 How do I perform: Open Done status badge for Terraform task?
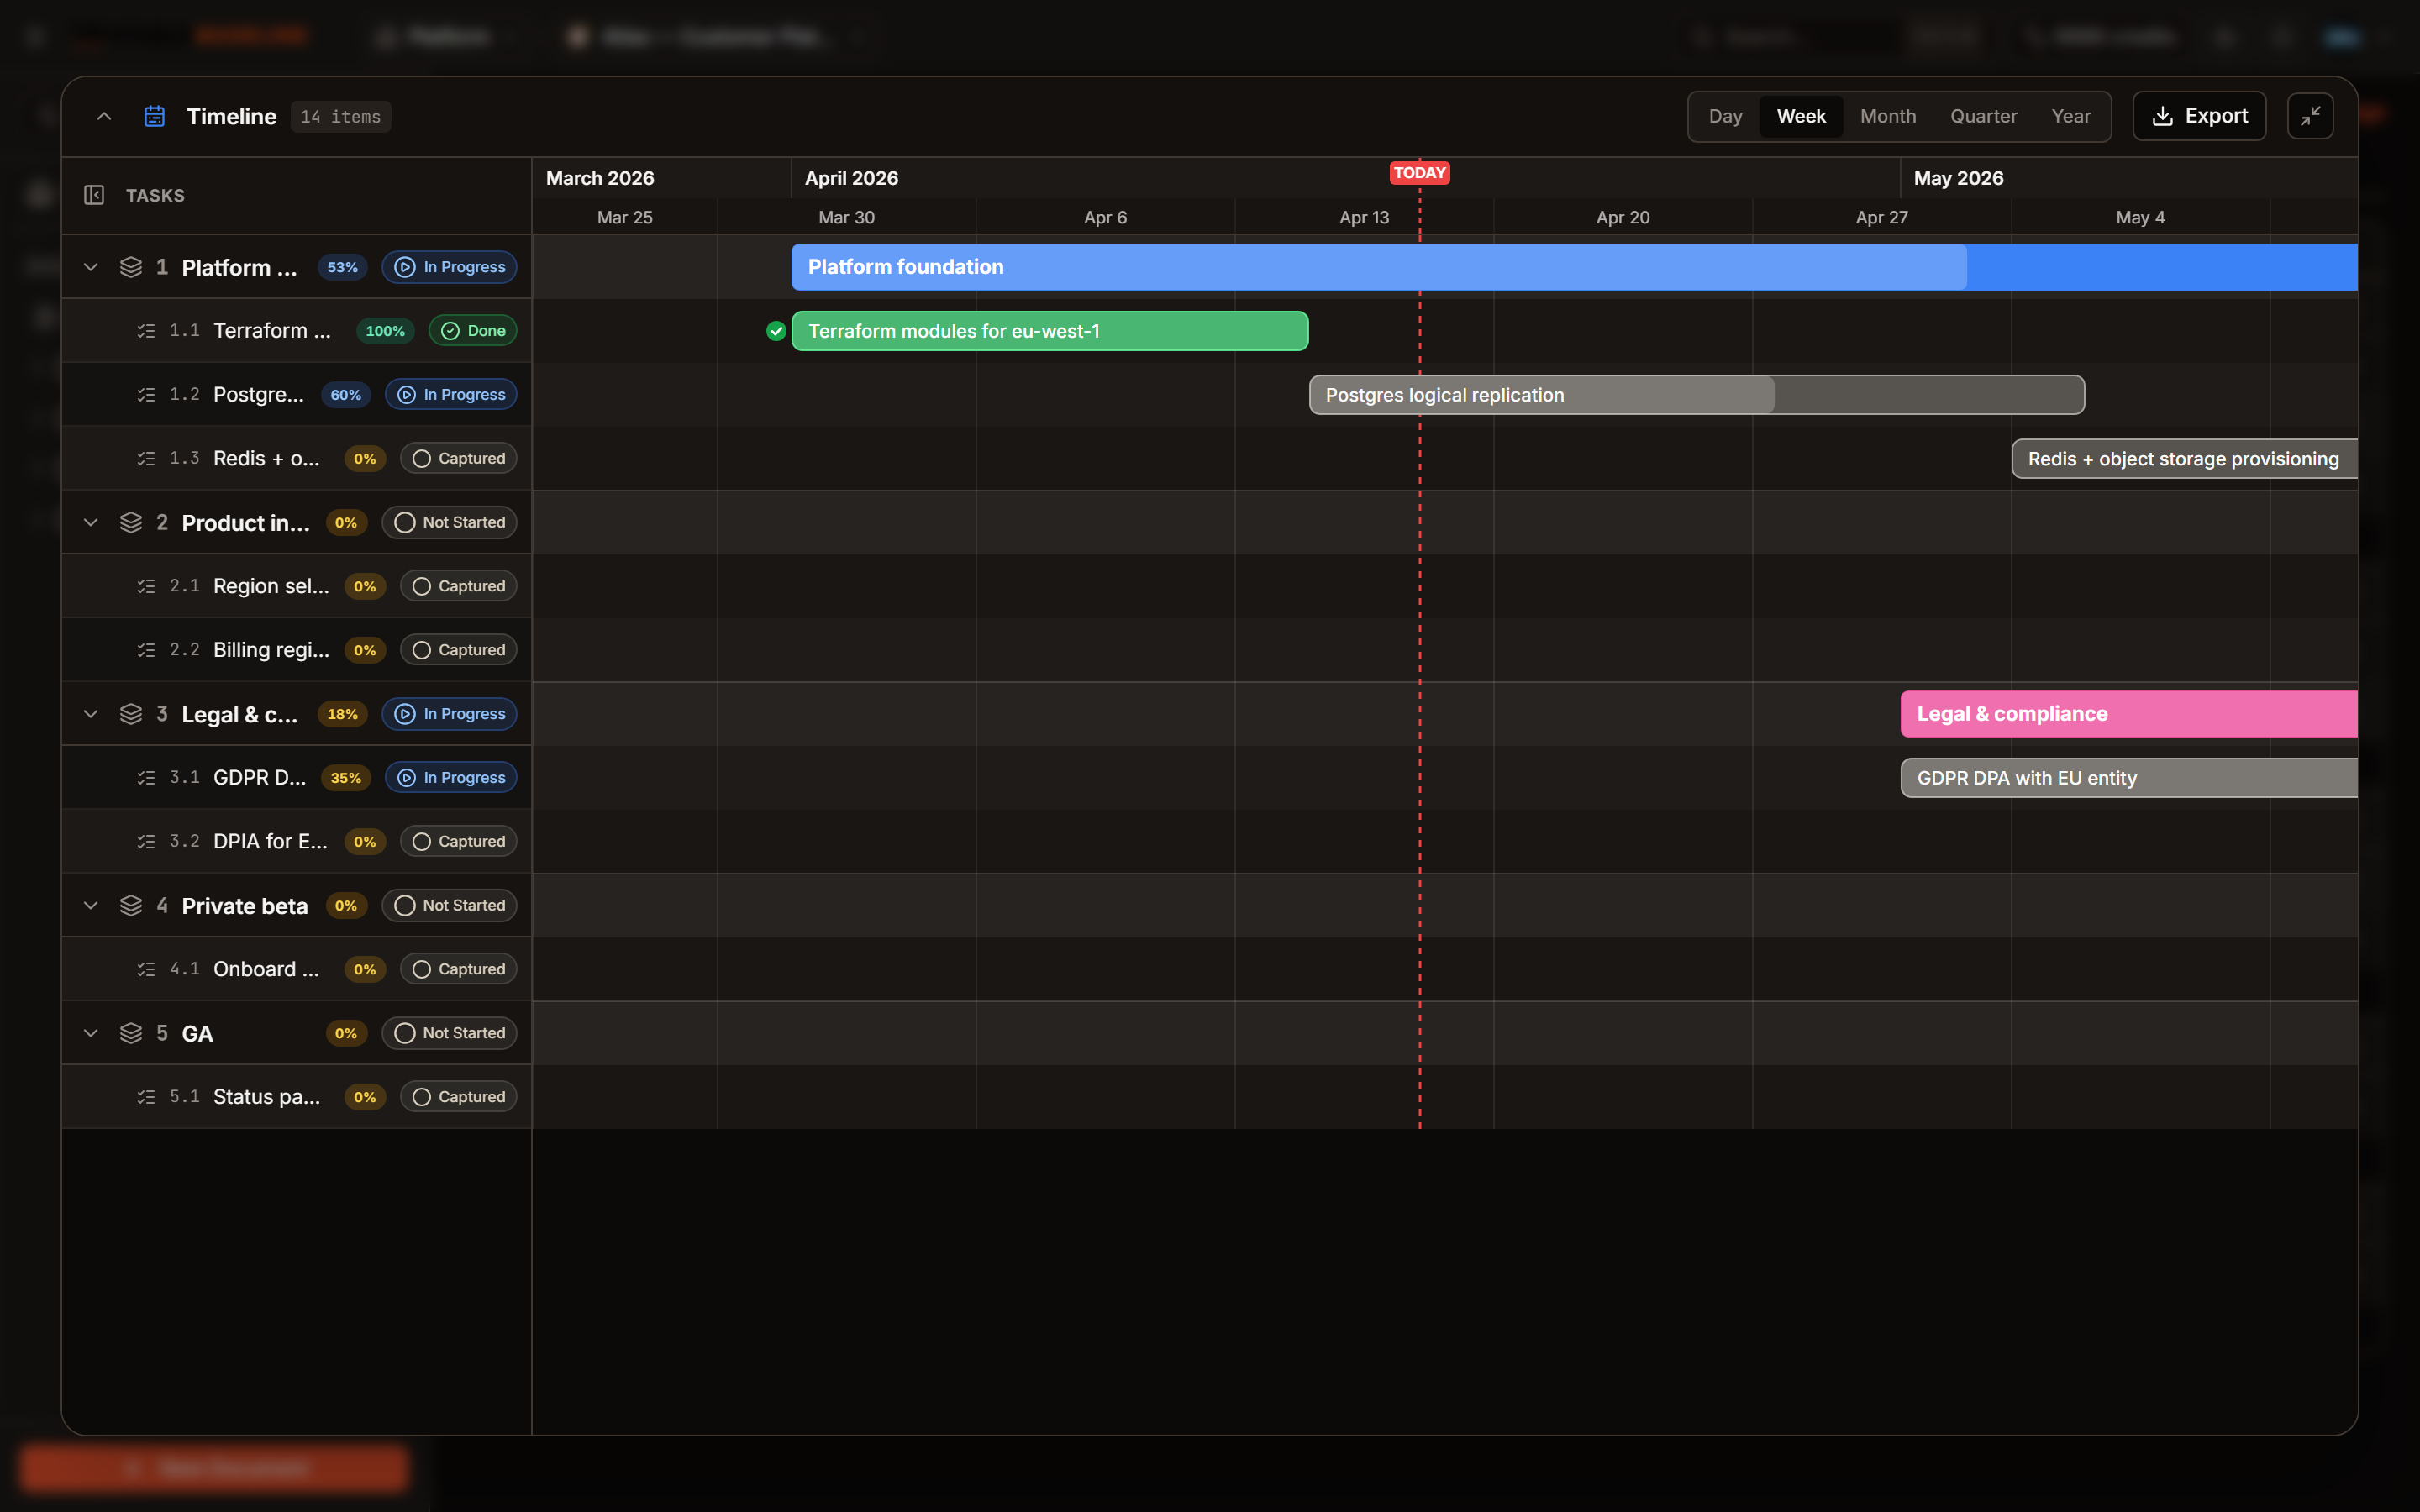tap(473, 331)
